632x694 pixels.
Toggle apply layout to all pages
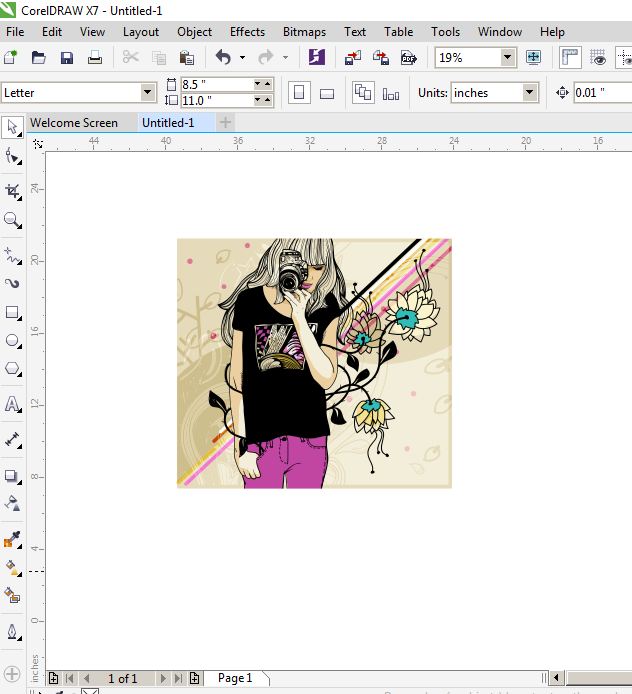click(363, 93)
